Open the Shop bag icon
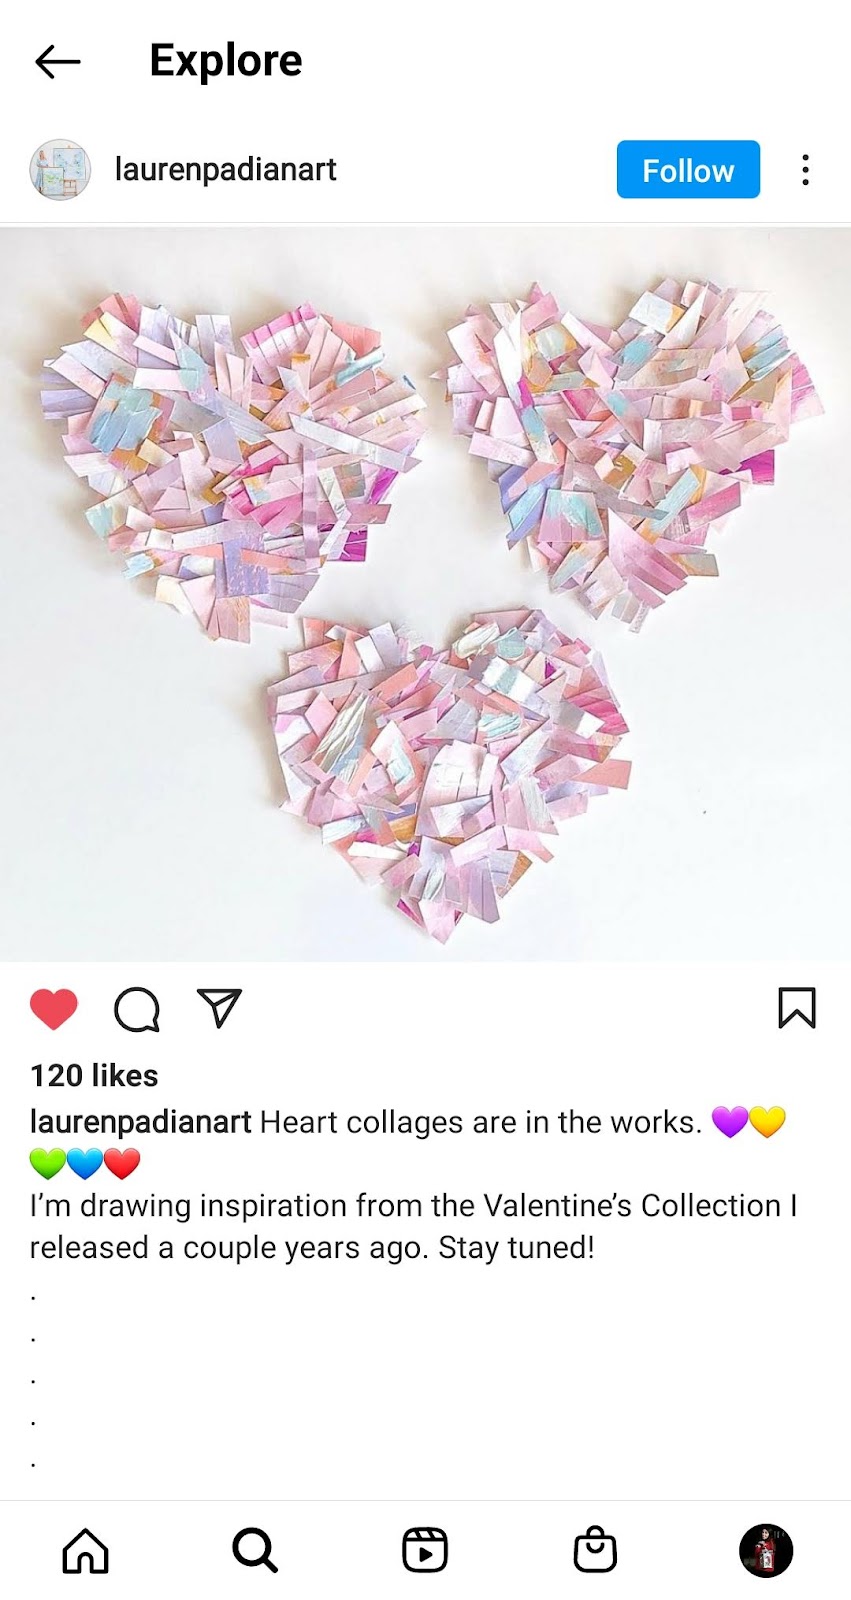 595,1550
